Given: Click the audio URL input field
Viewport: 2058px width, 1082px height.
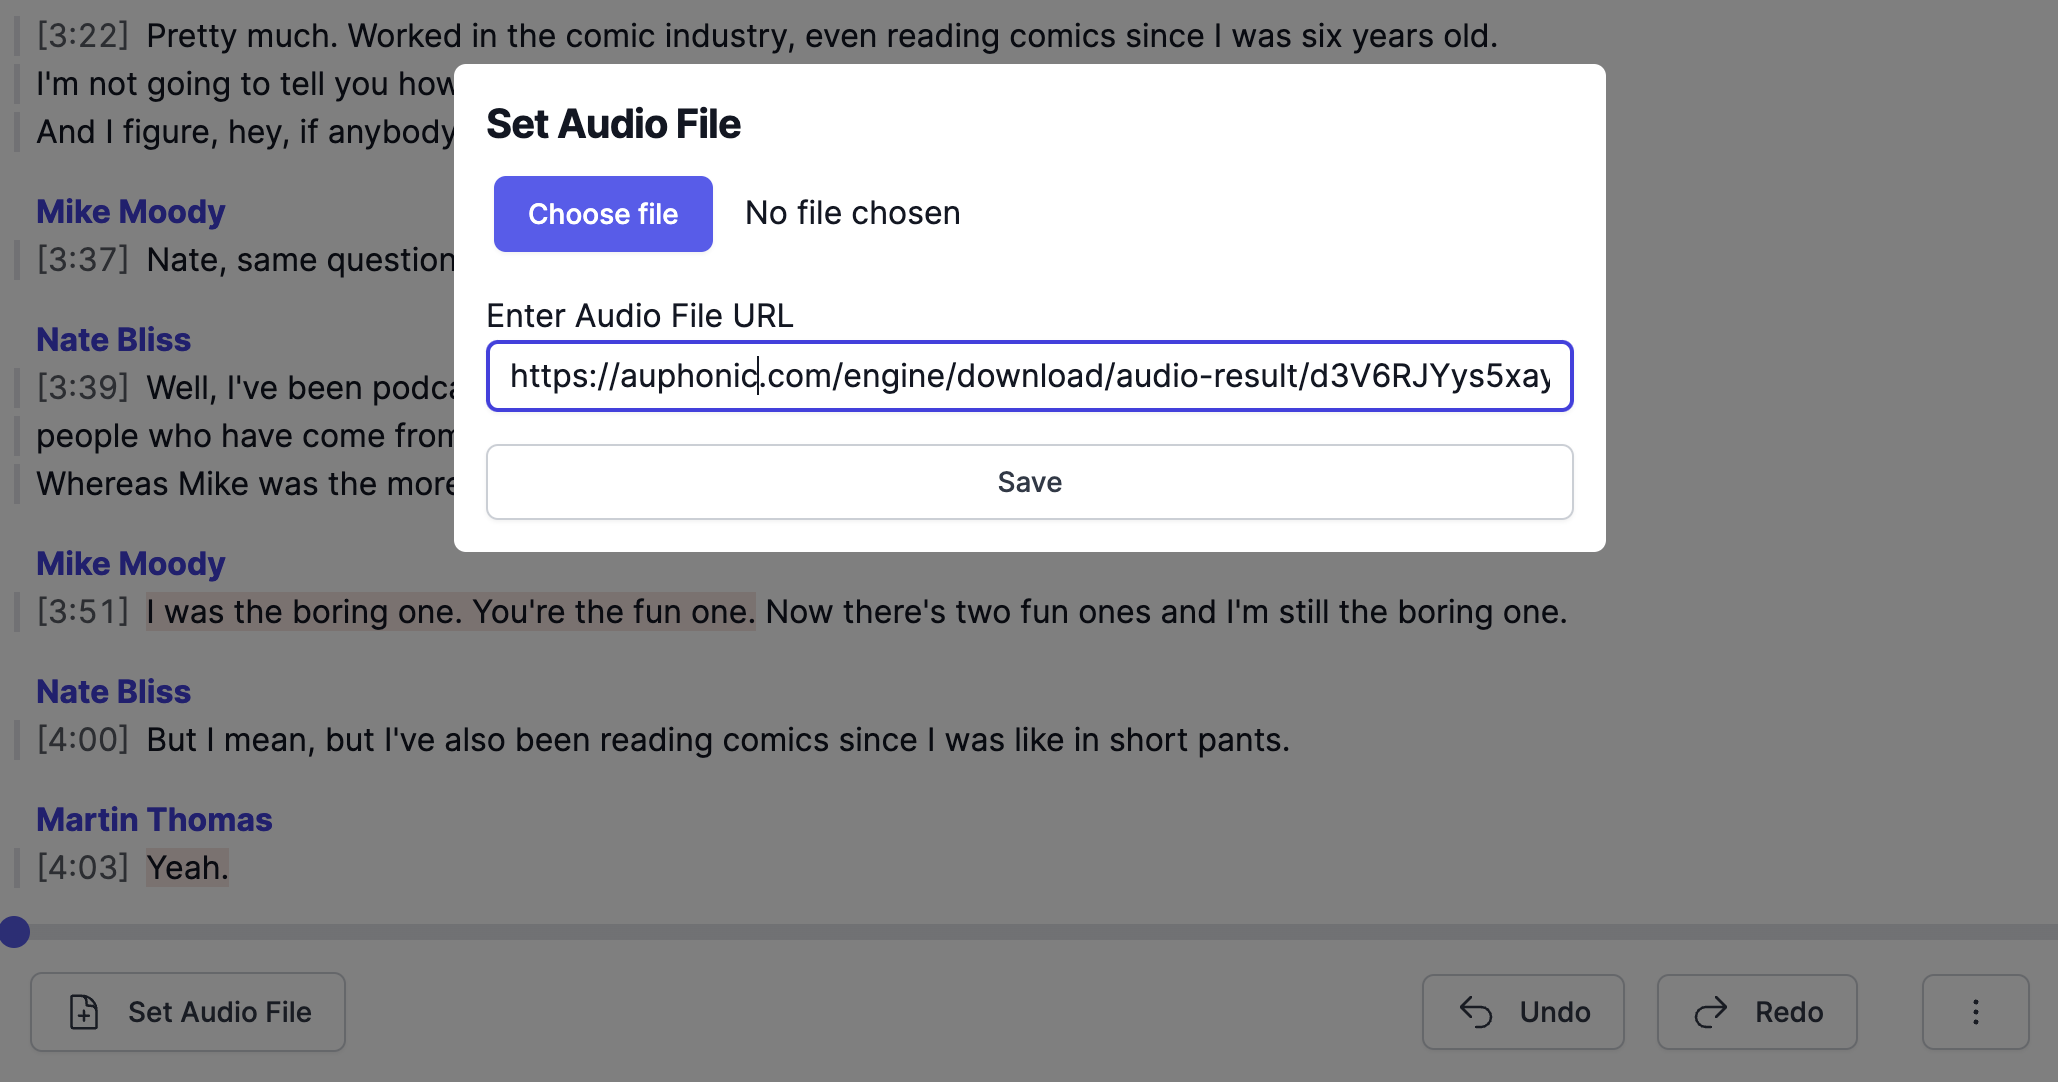Looking at the screenshot, I should 1029,377.
